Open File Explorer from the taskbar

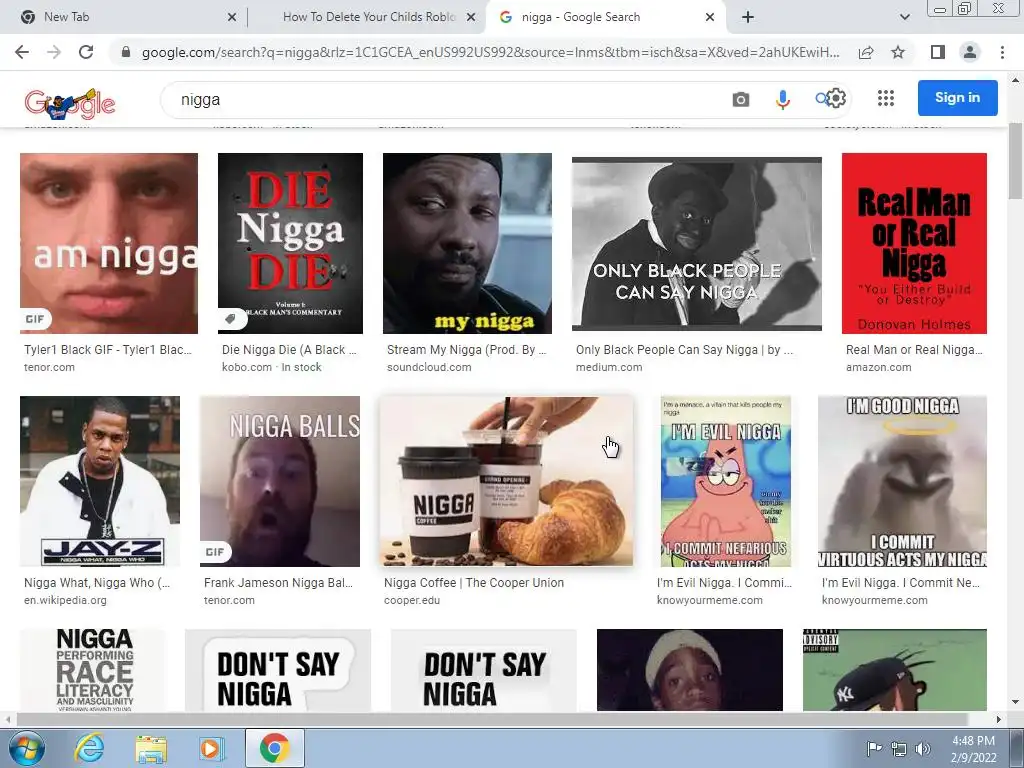click(x=151, y=748)
